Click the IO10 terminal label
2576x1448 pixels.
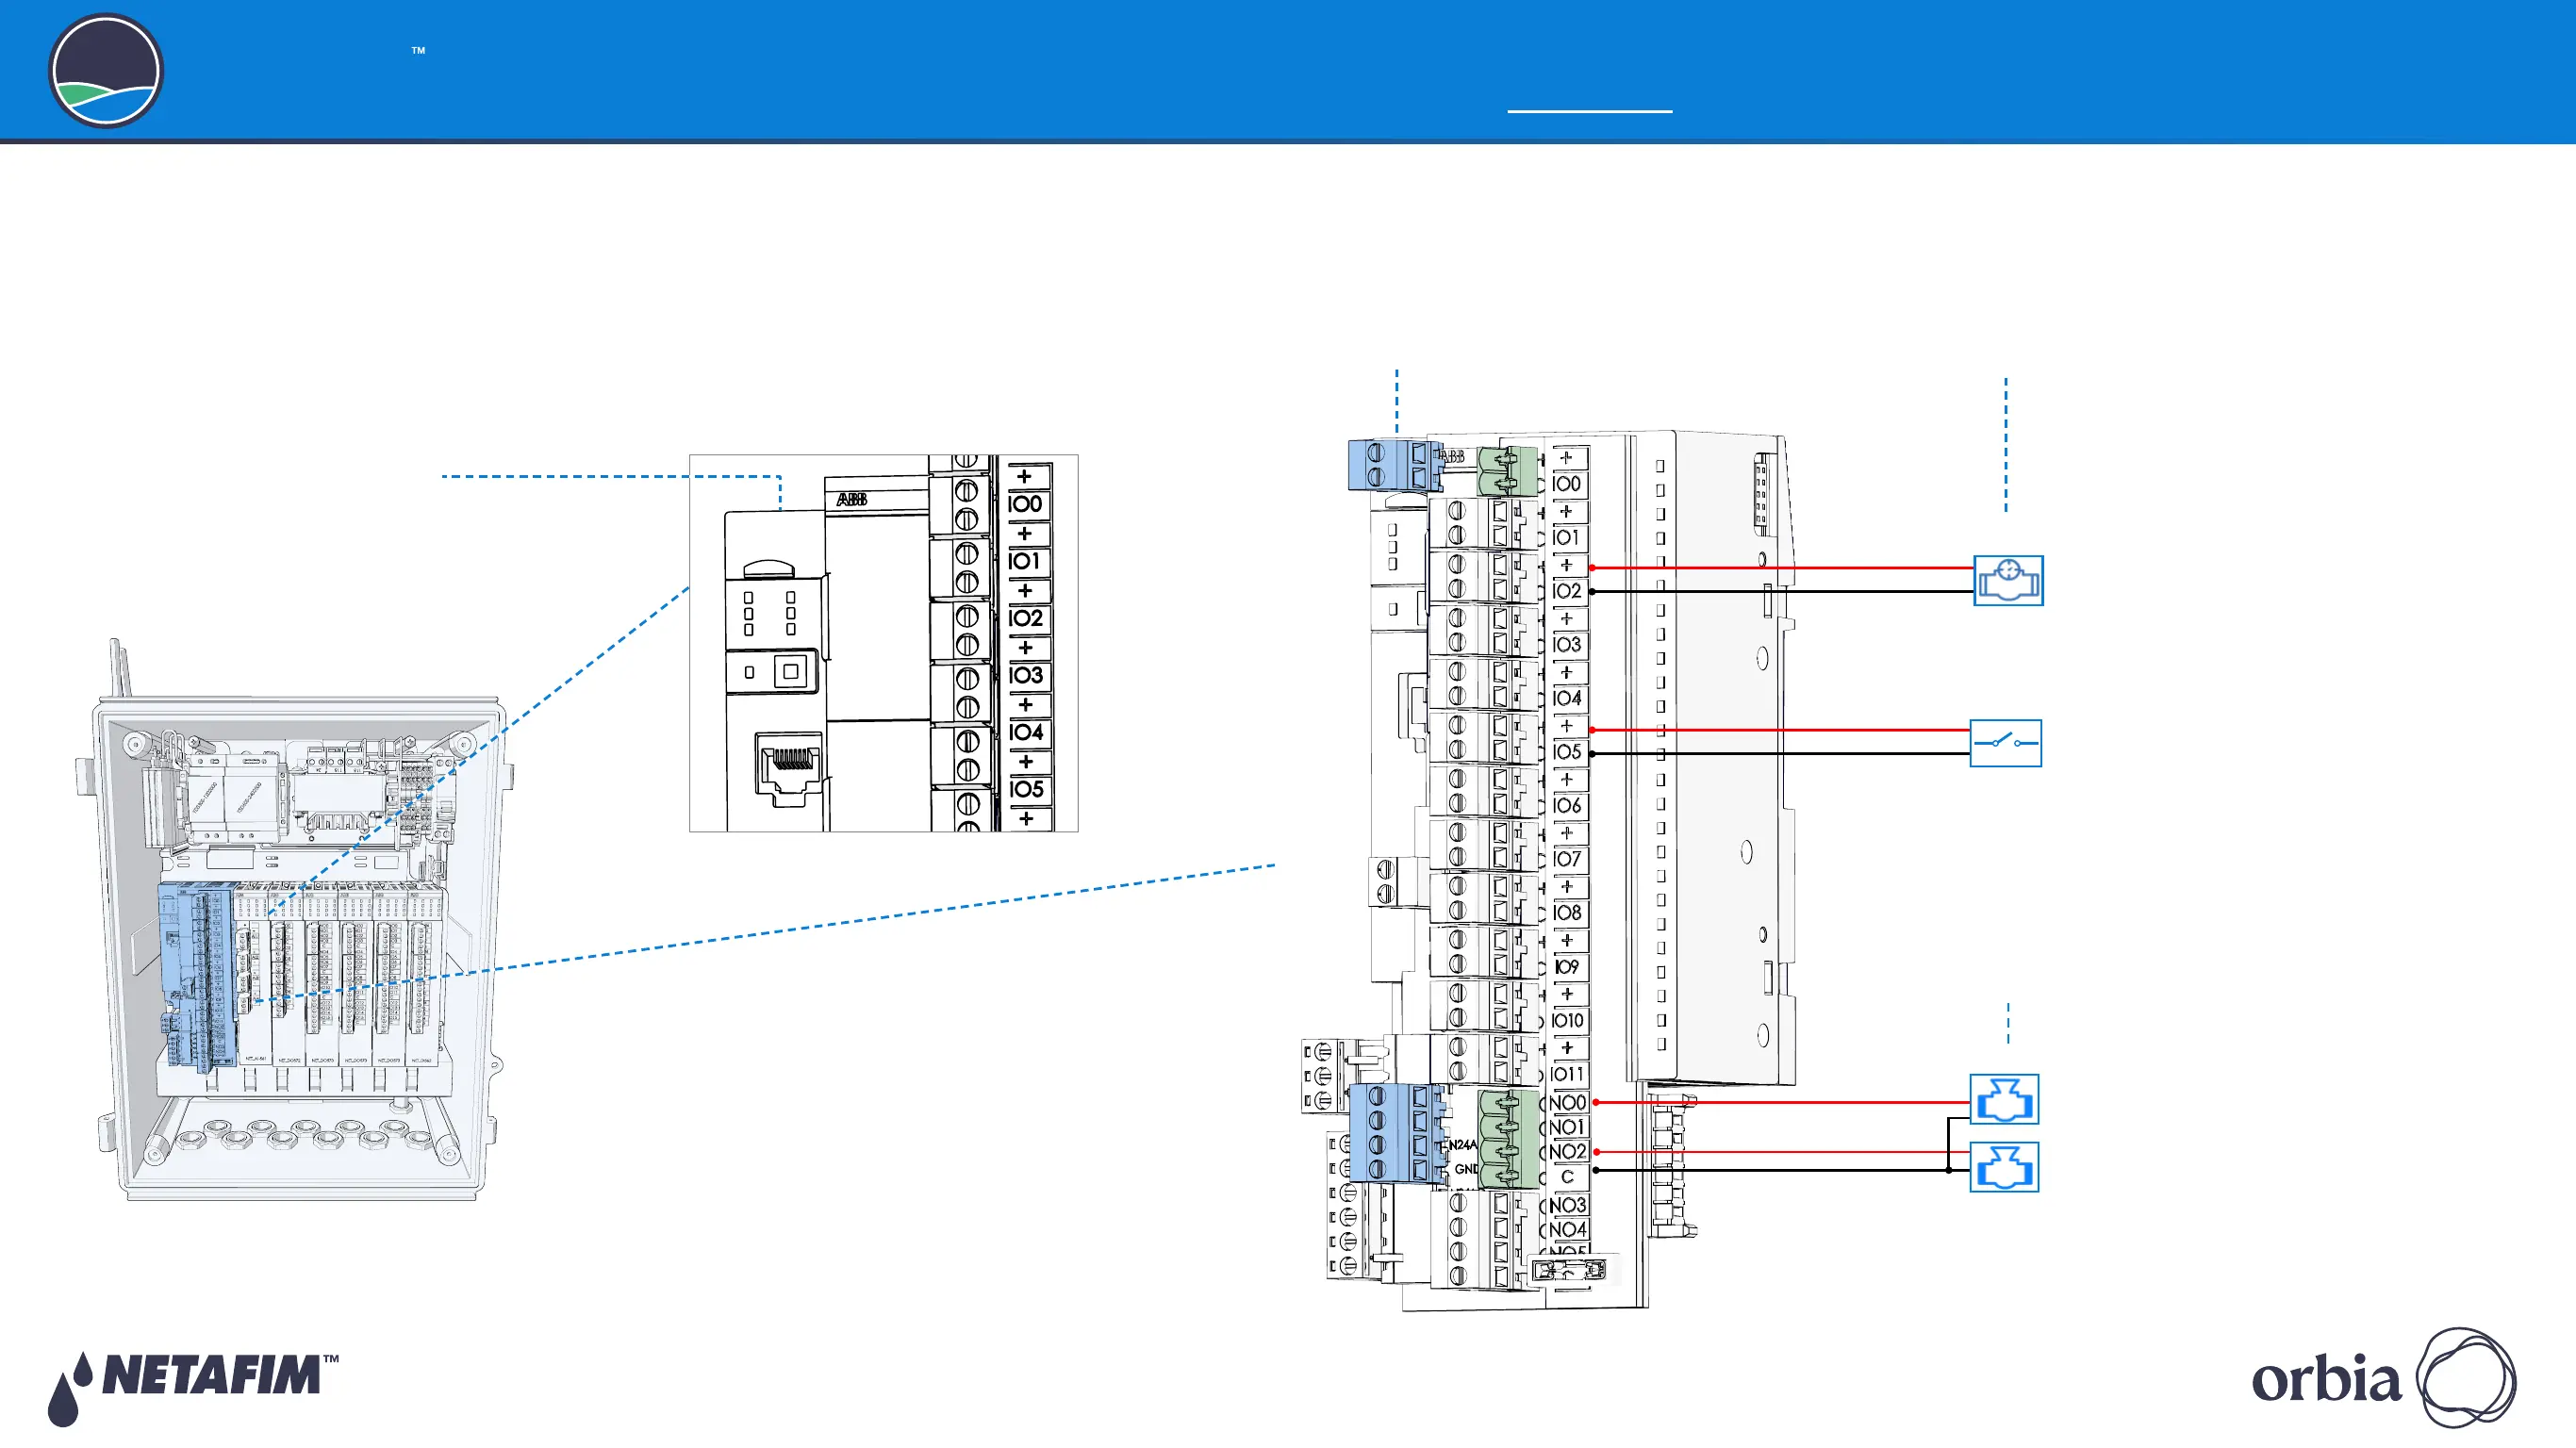1567,1020
